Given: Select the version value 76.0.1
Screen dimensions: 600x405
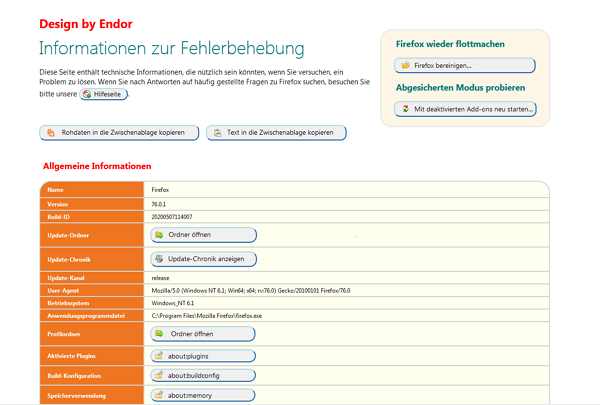Looking at the screenshot, I should pyautogui.click(x=158, y=204).
